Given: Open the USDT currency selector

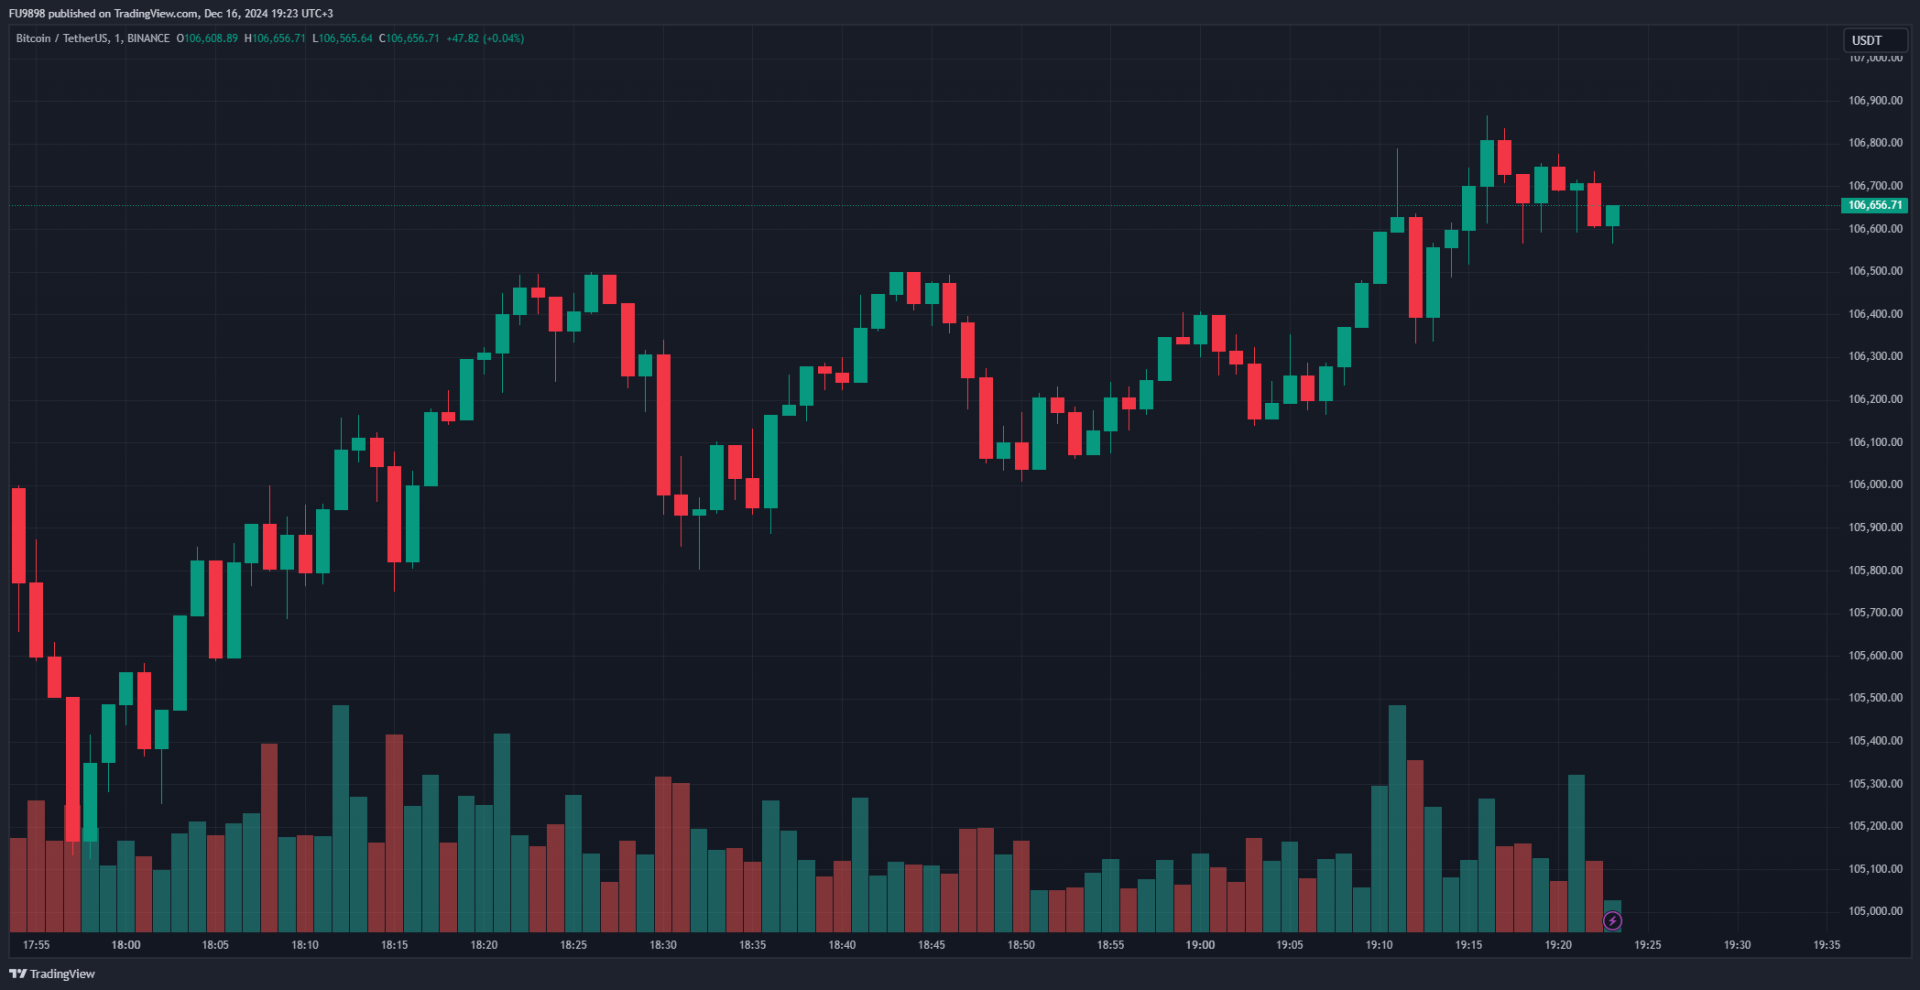Looking at the screenshot, I should tap(1874, 40).
